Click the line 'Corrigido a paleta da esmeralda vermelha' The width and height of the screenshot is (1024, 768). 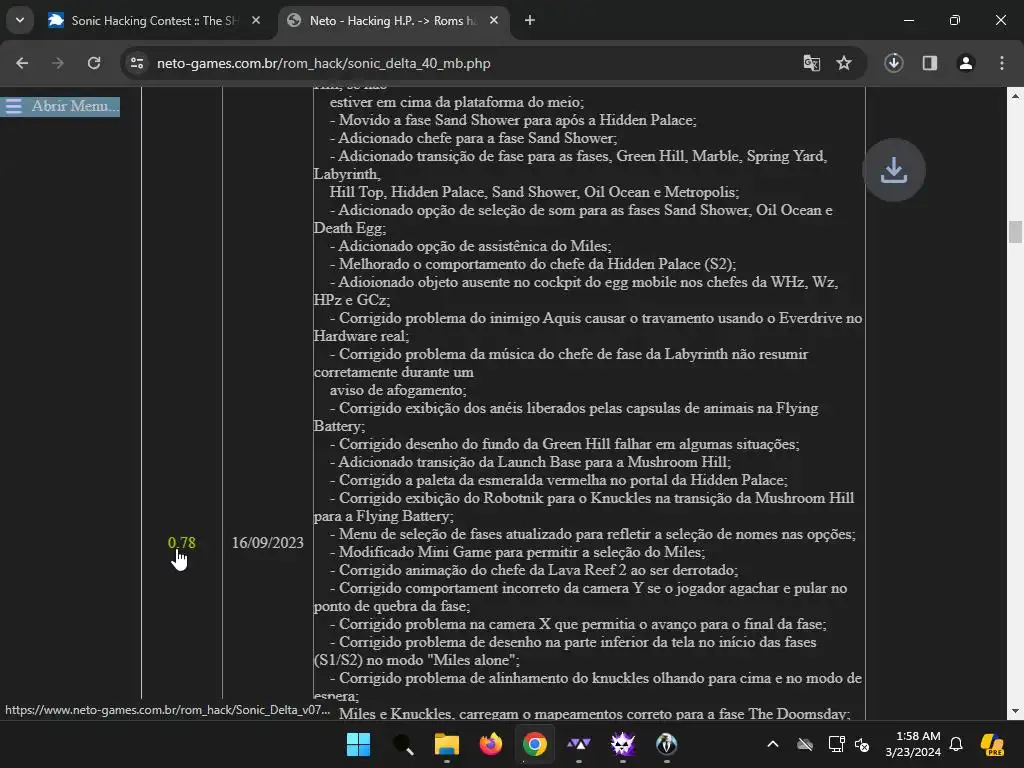click(558, 480)
